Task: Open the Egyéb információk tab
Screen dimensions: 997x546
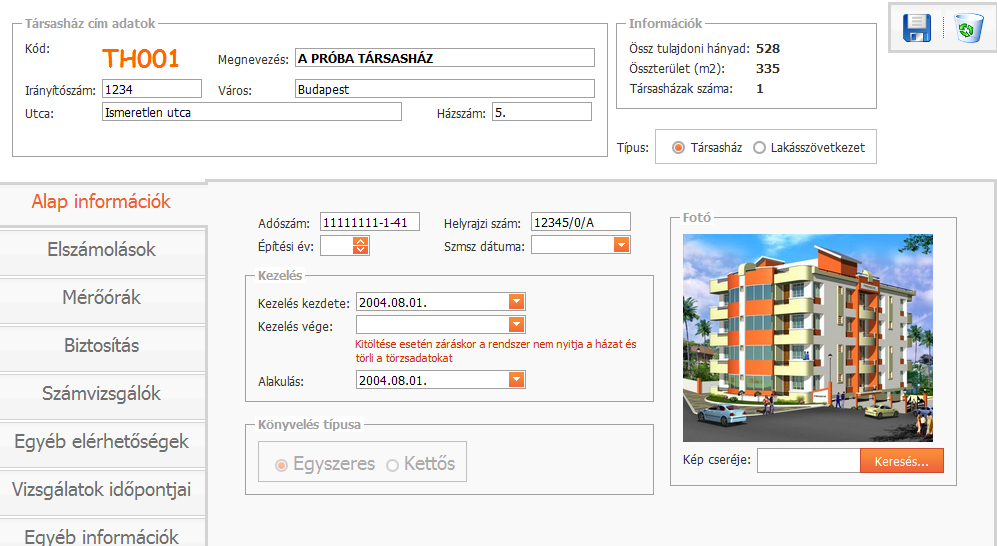Action: [102, 534]
